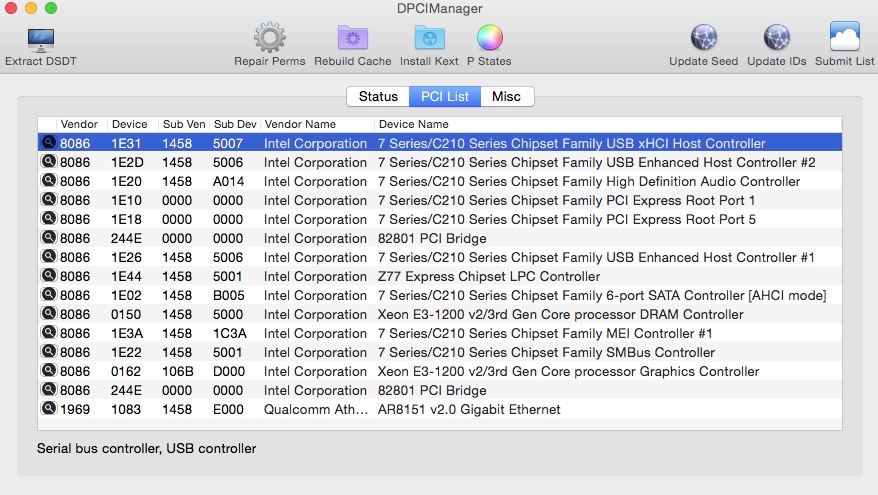Viewport: 878px width, 495px height.
Task: Click device ID 1E44 cell
Action: 126,277
